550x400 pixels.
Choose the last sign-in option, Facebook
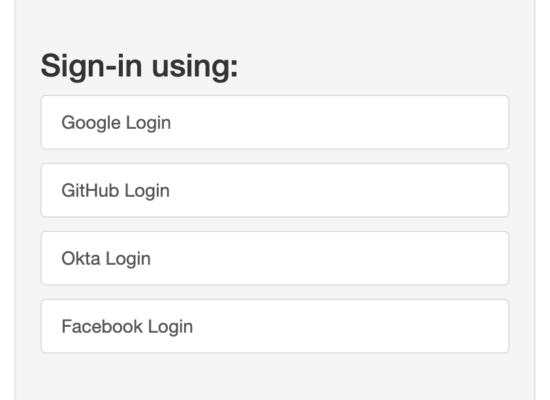[275, 326]
